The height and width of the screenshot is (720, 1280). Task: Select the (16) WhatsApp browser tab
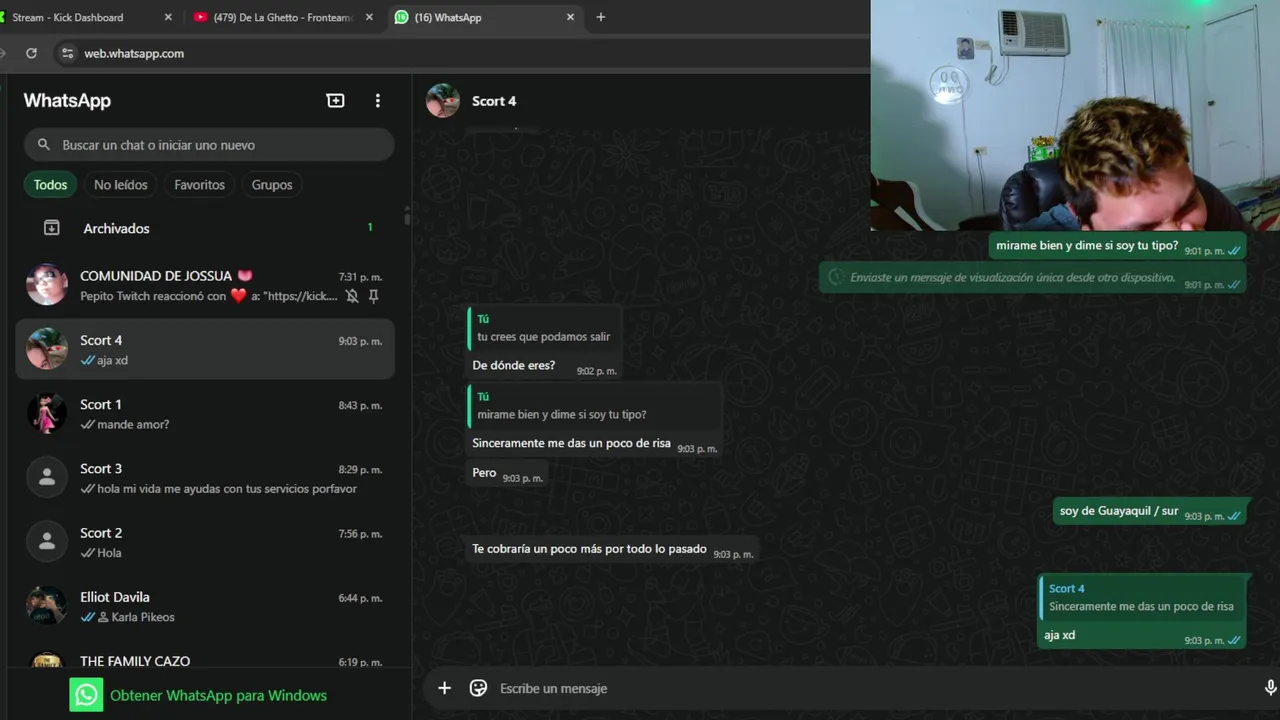pyautogui.click(x=485, y=17)
